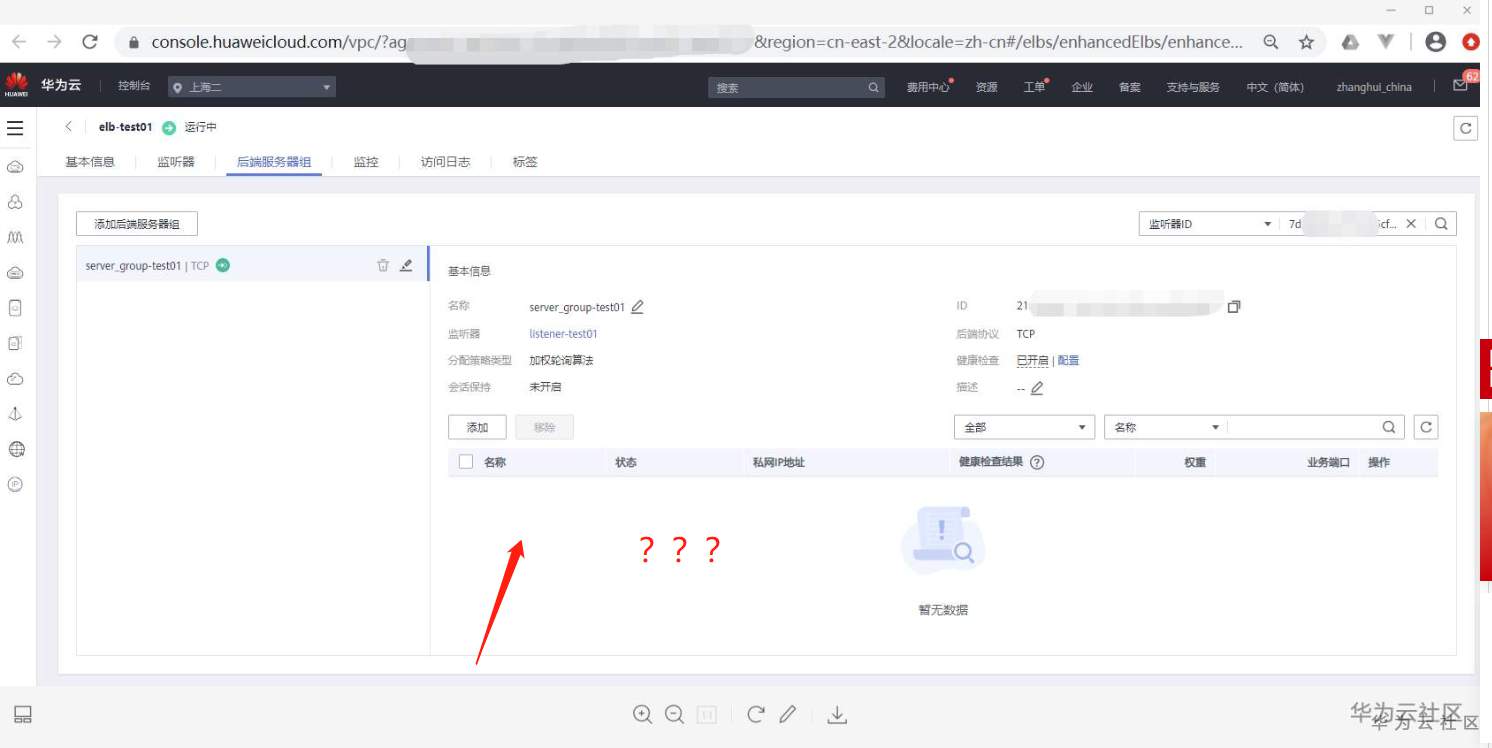
Task: Click the browser back arrow
Action: click(19, 42)
